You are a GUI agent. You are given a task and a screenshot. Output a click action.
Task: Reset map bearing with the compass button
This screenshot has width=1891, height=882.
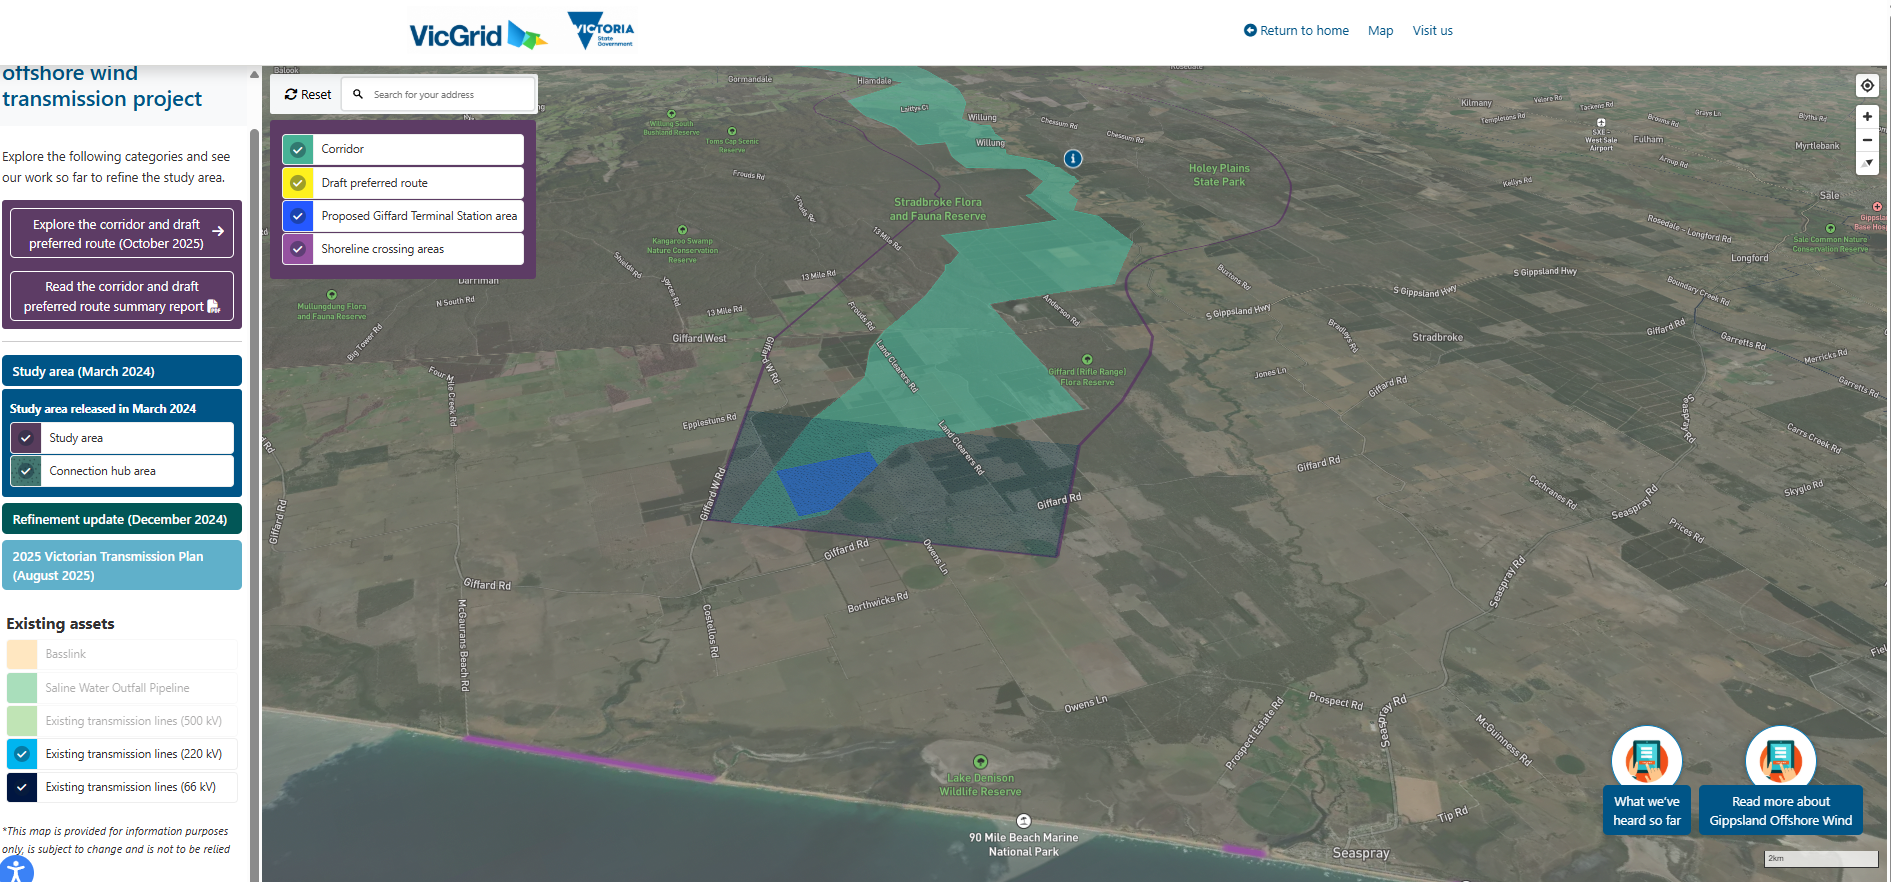click(1866, 163)
